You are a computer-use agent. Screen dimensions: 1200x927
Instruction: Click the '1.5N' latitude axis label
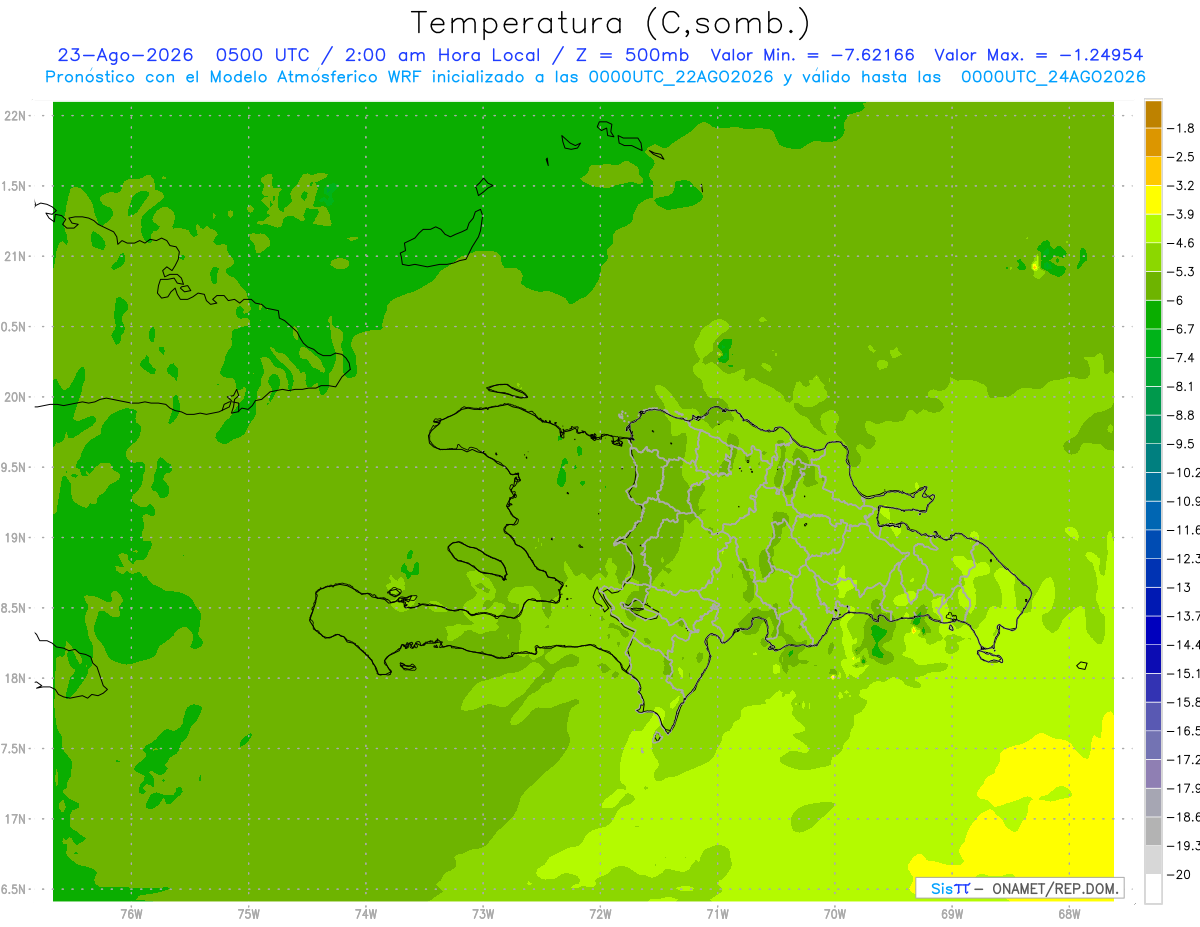pyautogui.click(x=15, y=186)
